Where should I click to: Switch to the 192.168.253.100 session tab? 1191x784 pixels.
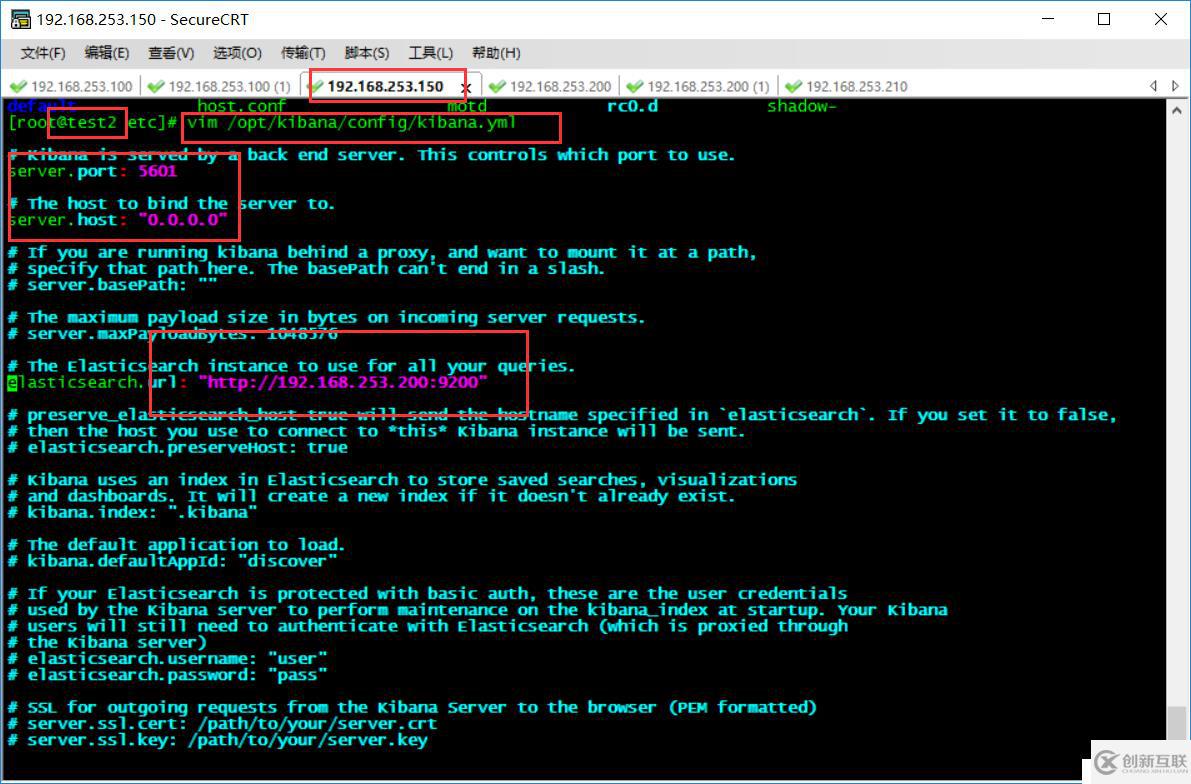(x=73, y=87)
